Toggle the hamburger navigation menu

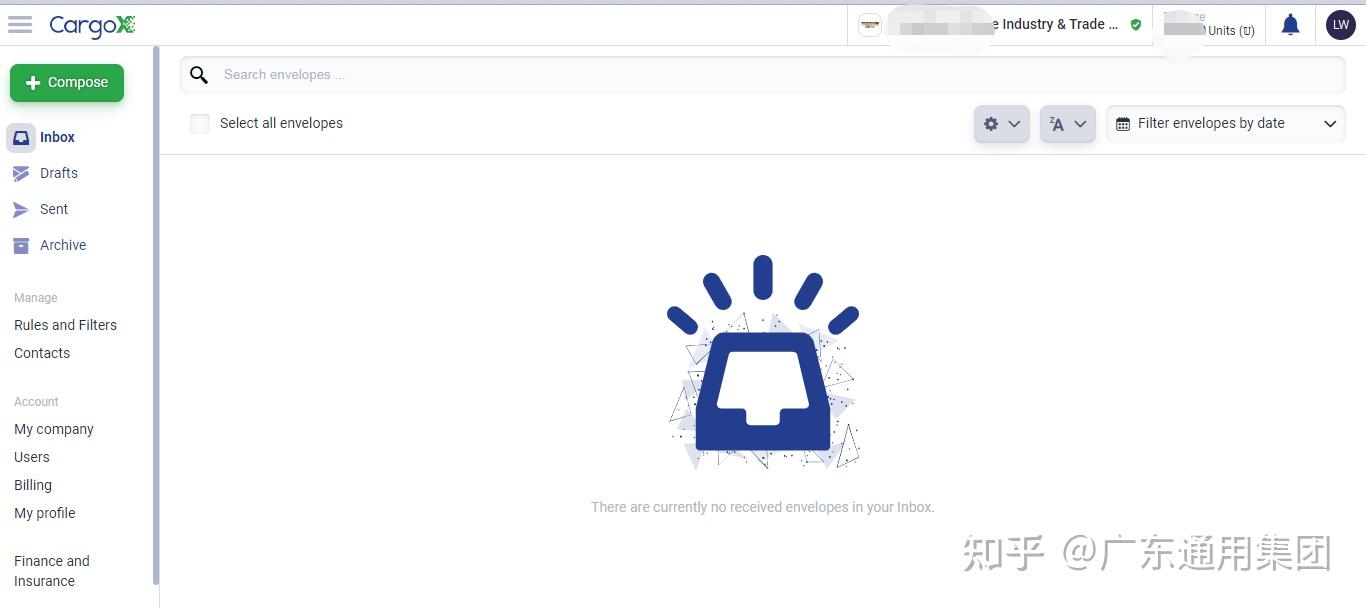point(20,24)
